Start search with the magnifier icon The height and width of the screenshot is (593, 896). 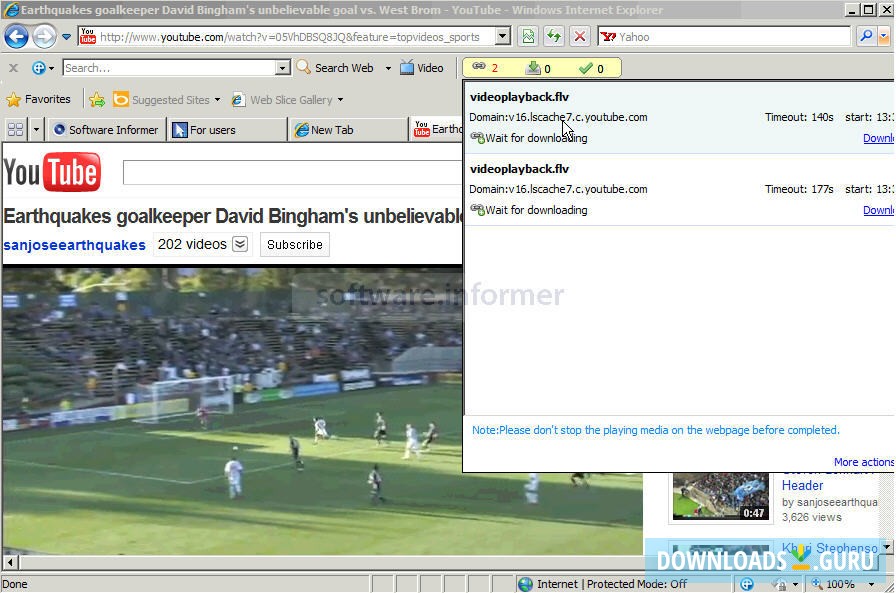[x=866, y=37]
